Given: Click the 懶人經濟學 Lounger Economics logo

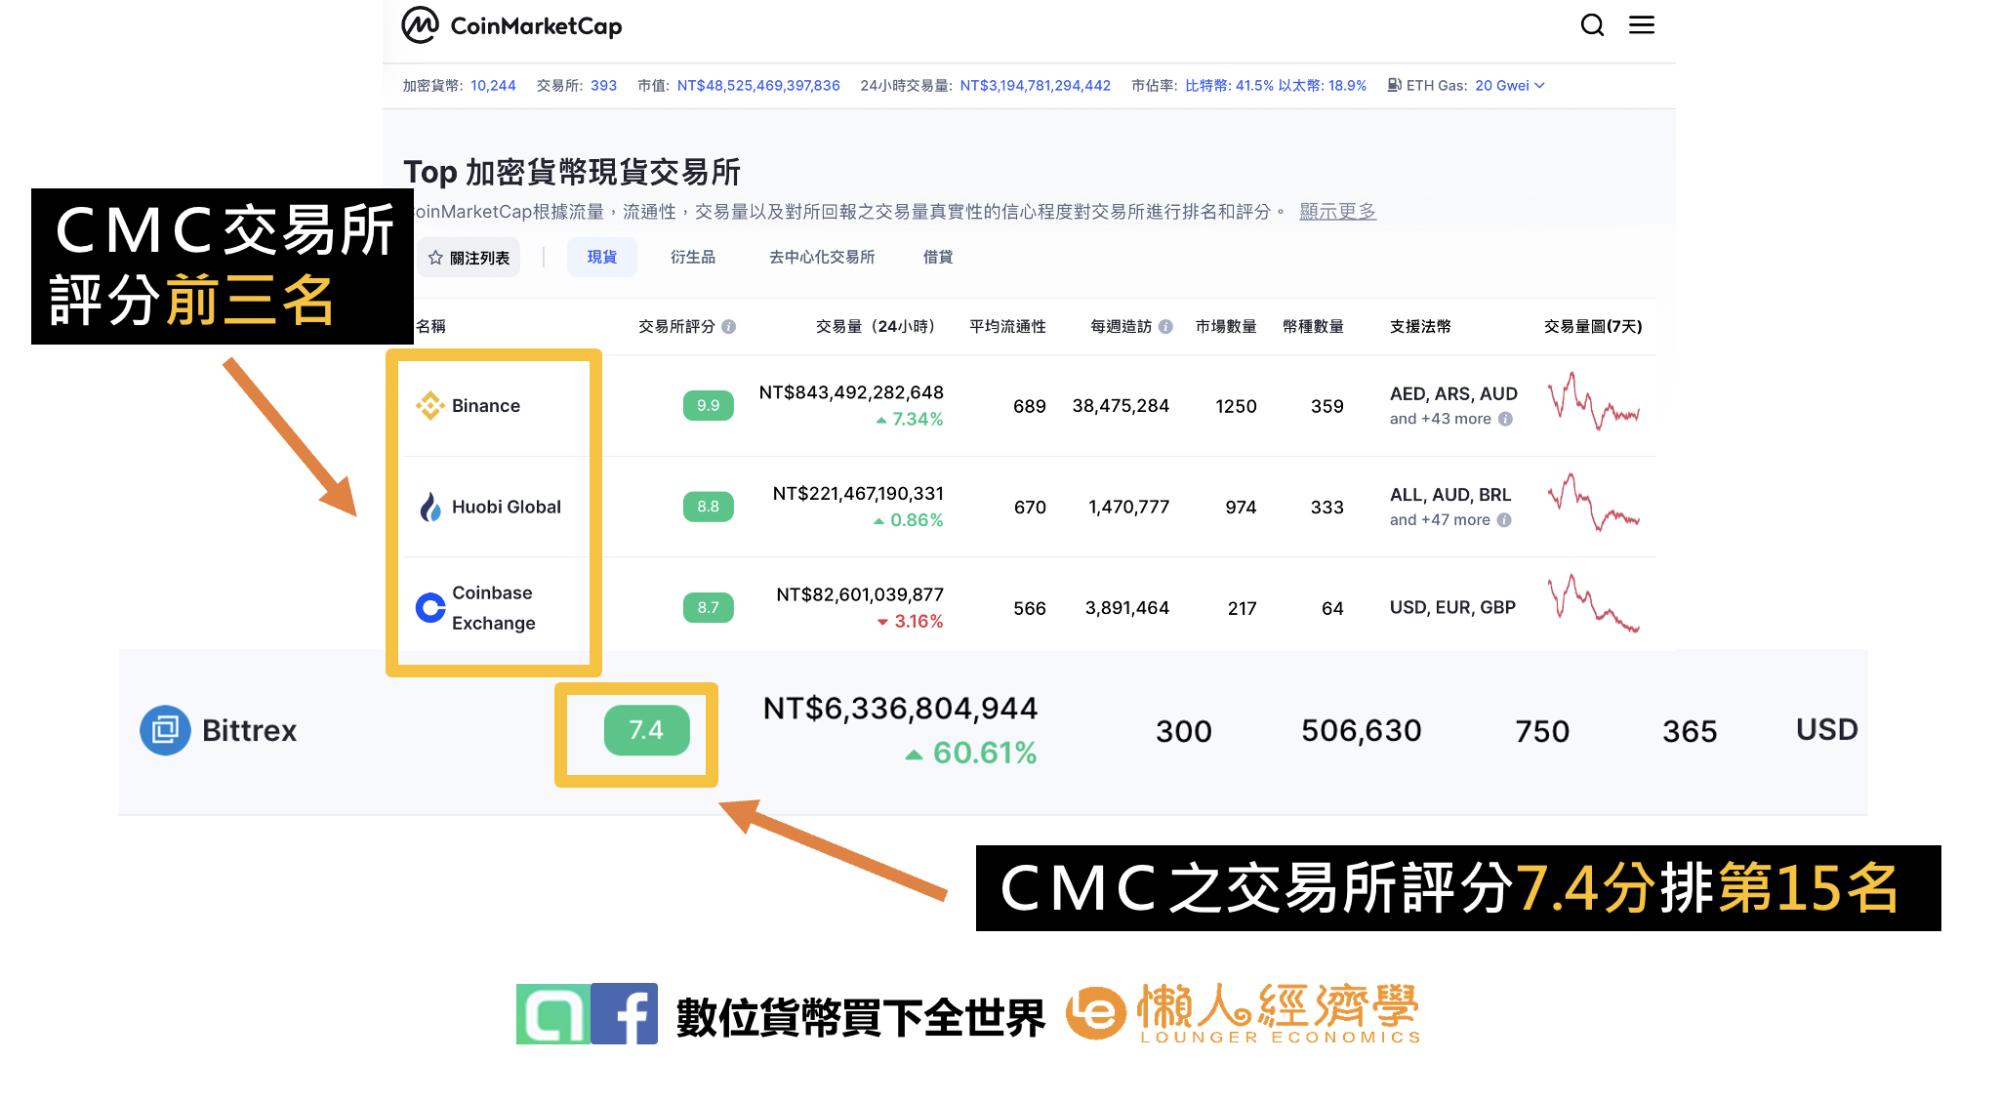Looking at the screenshot, I should pos(1243,1014).
